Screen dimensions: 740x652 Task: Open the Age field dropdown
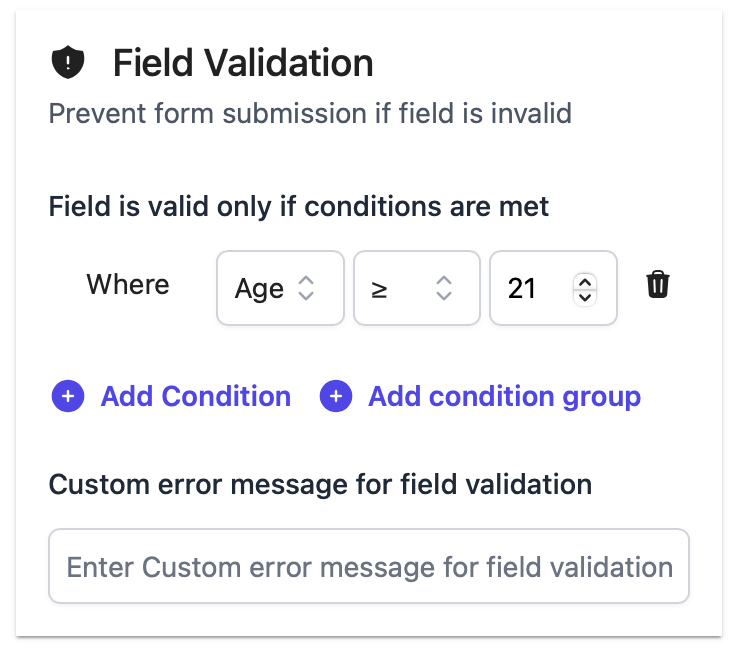coord(280,288)
